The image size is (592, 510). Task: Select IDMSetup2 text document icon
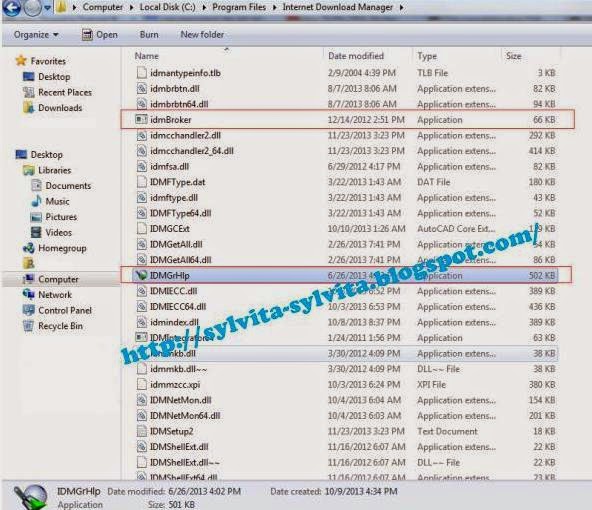pyautogui.click(x=141, y=431)
